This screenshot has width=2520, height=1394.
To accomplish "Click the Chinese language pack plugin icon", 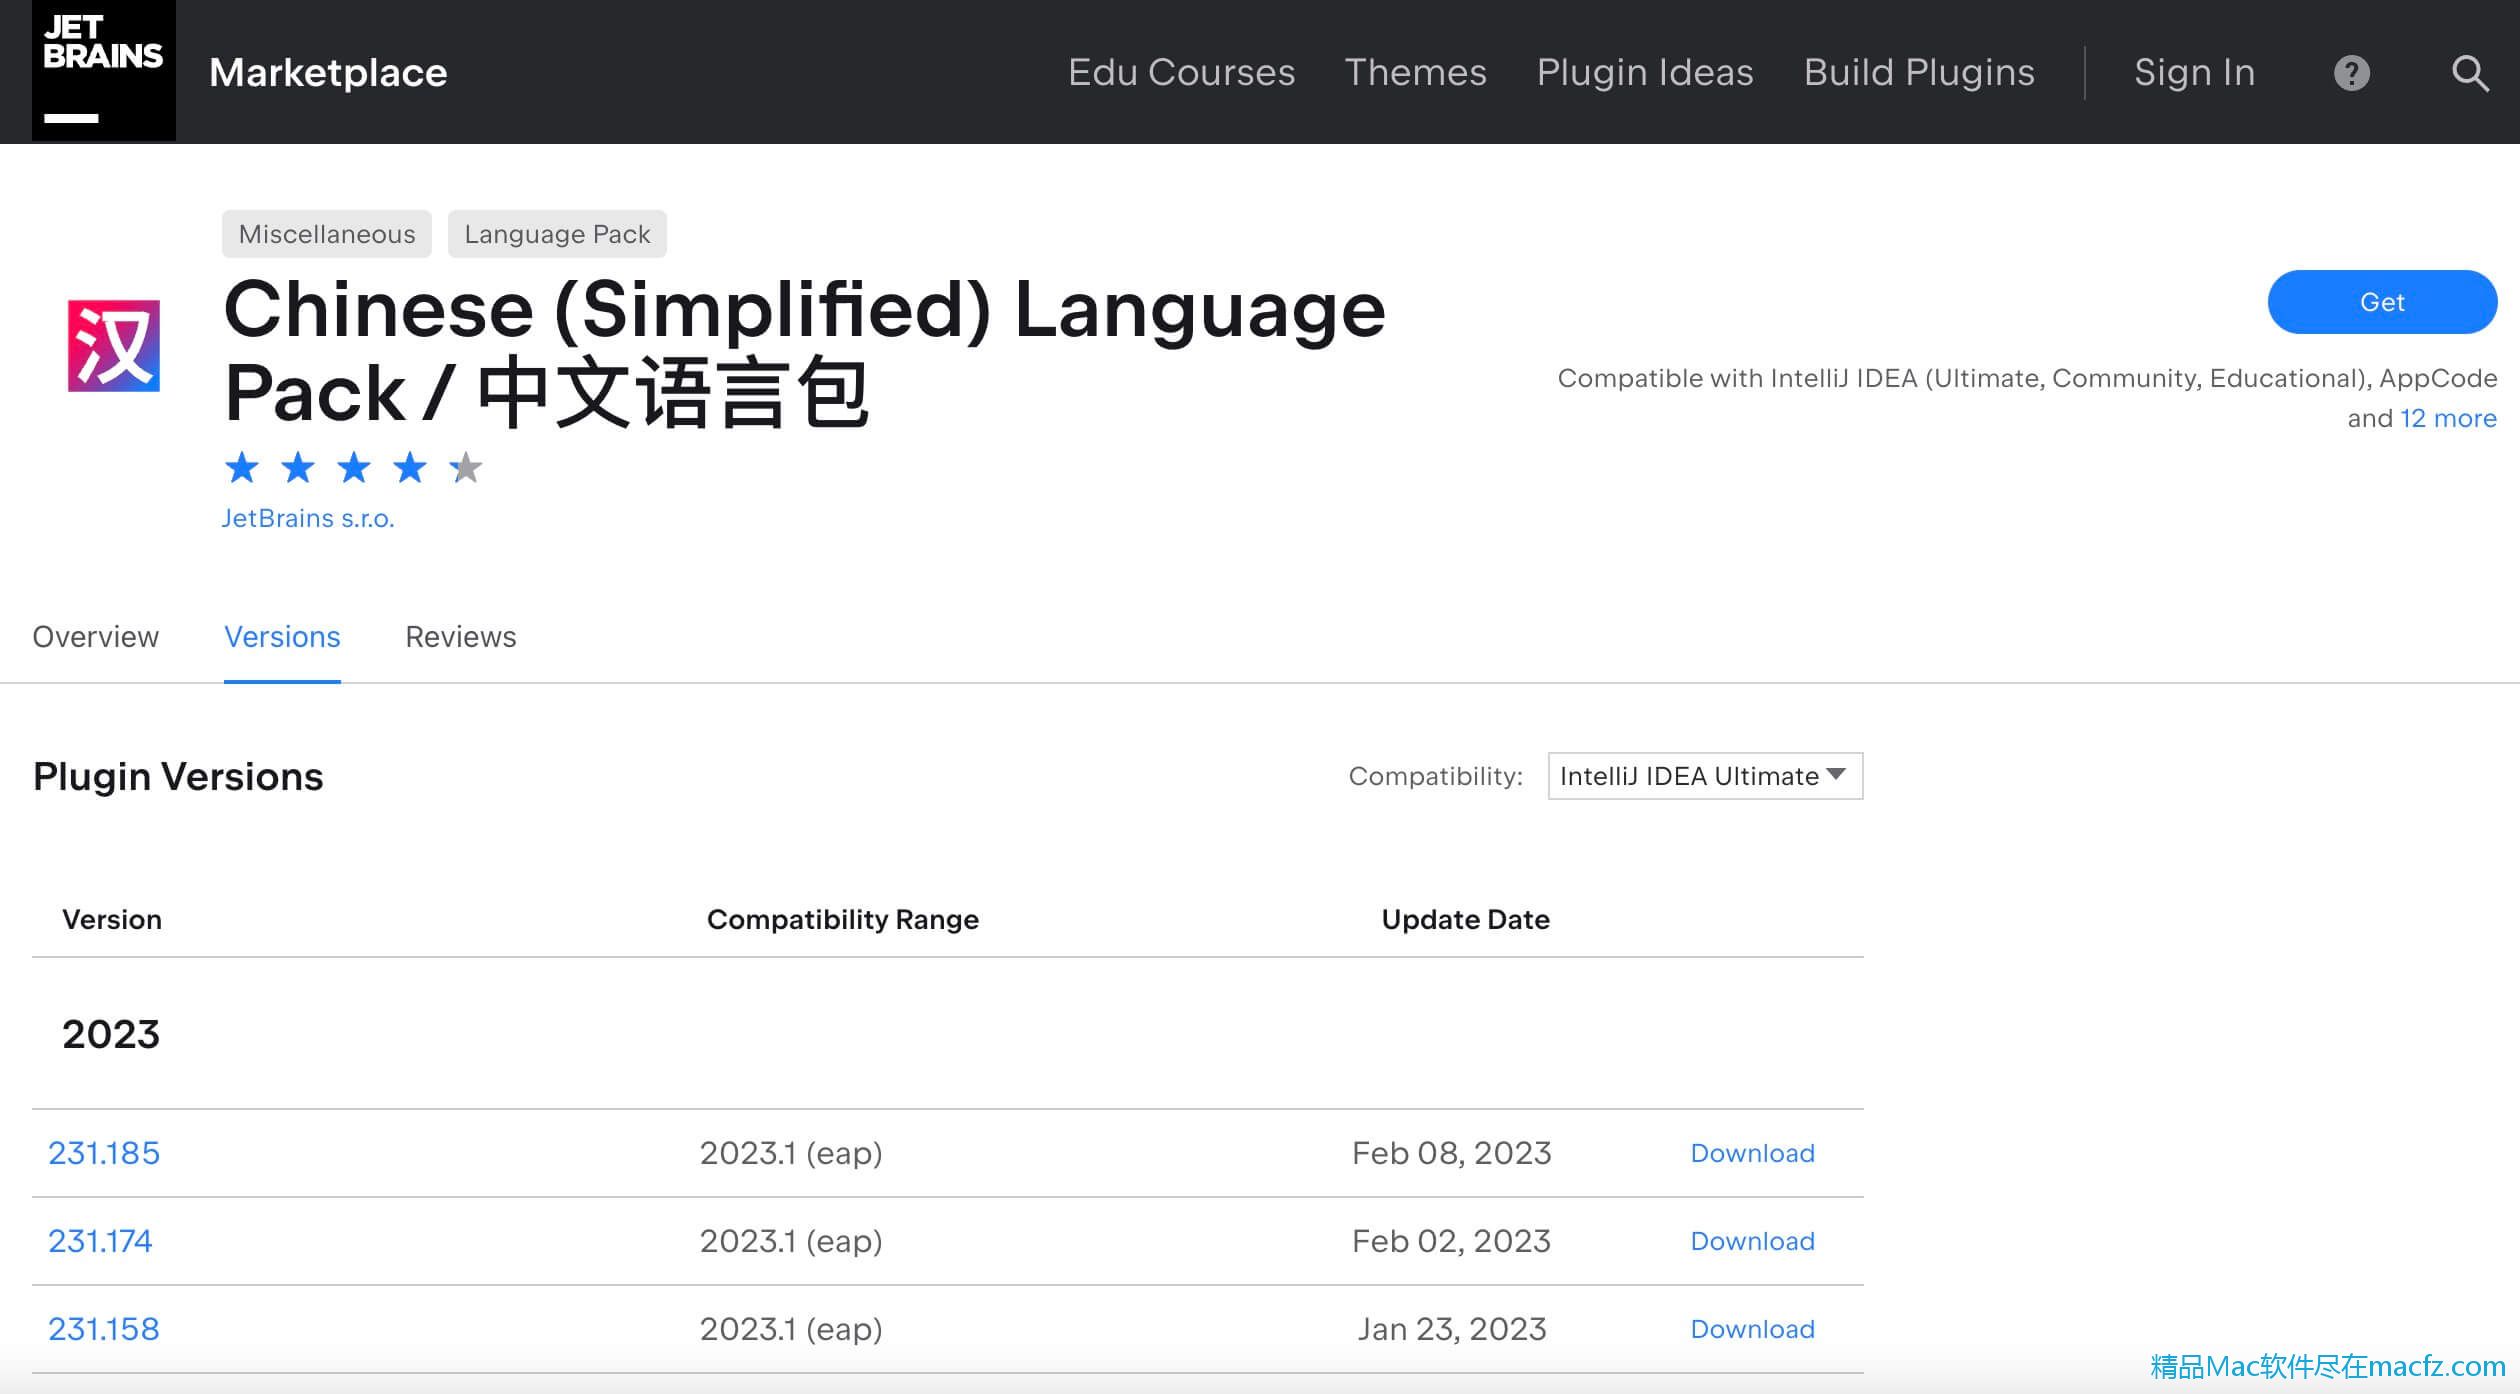I will [113, 345].
